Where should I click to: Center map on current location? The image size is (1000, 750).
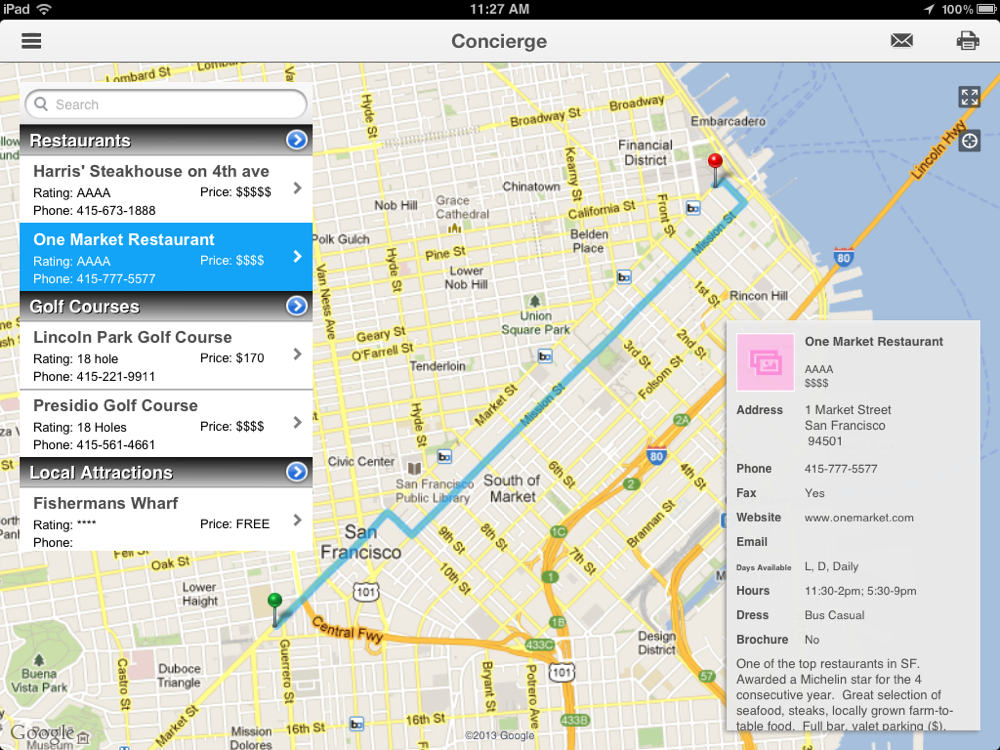(969, 141)
